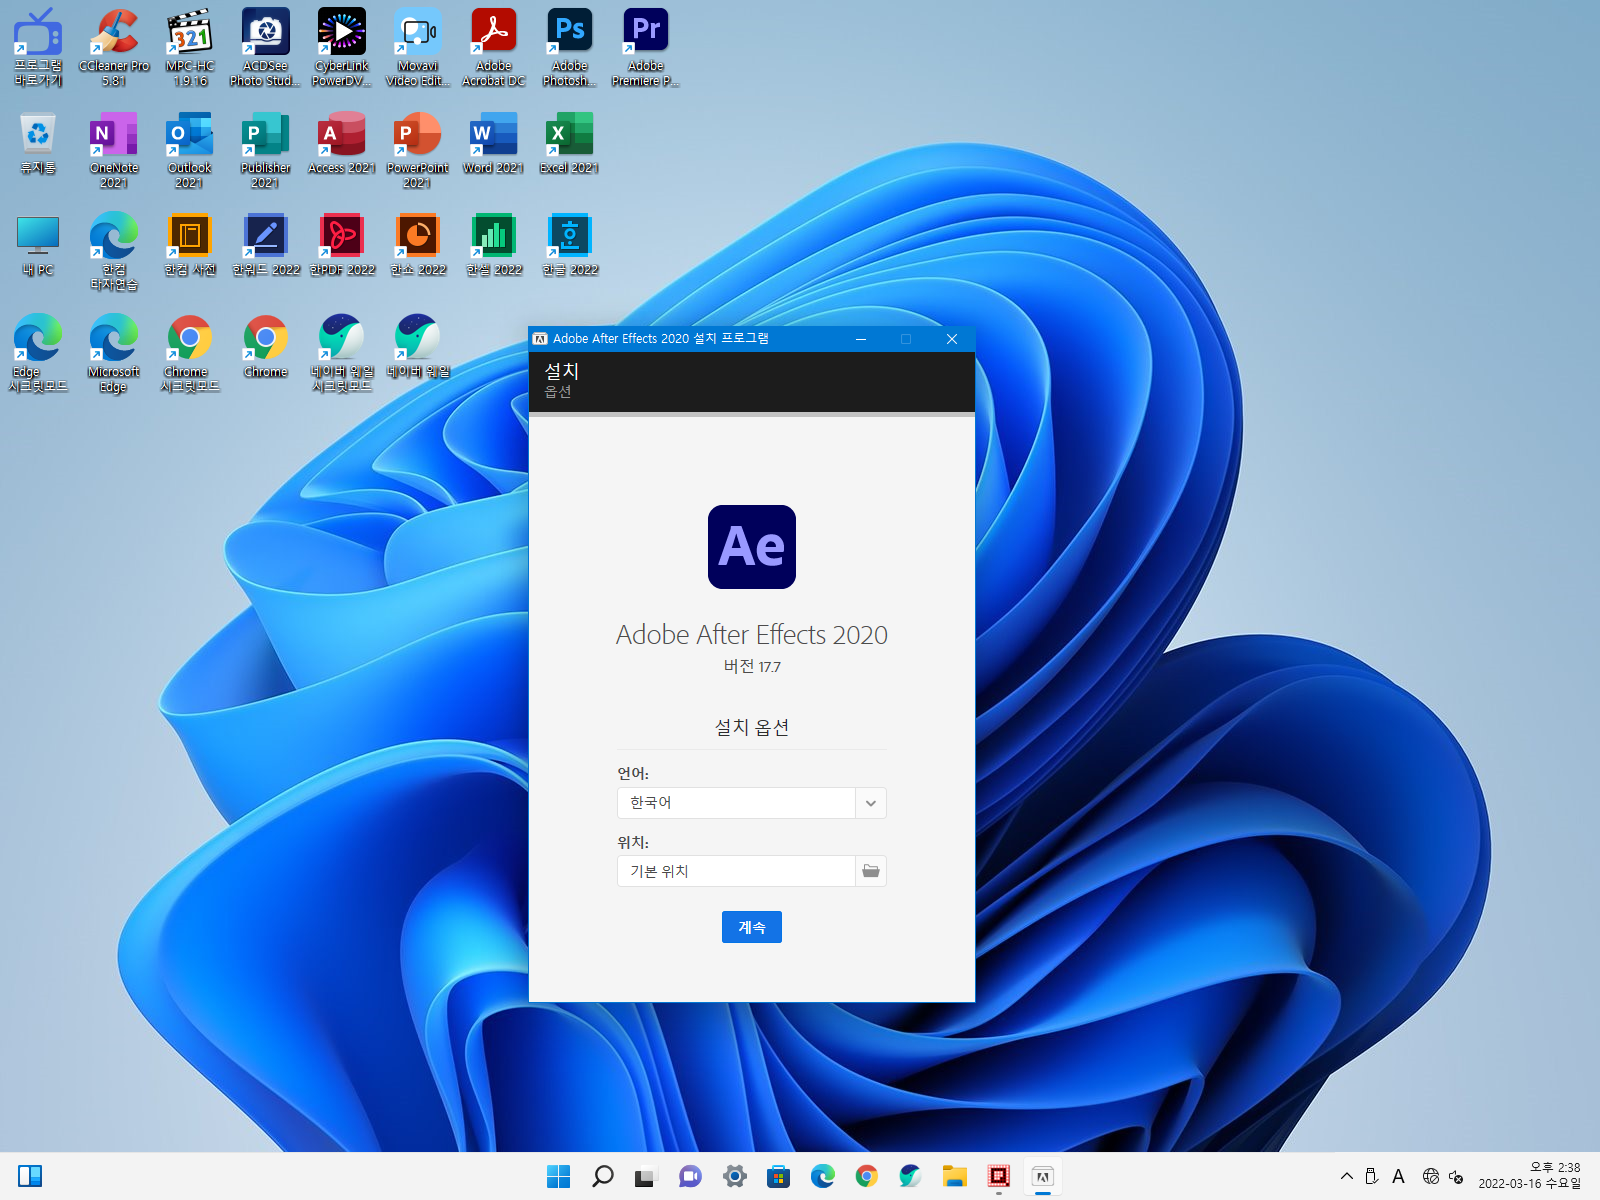Select the CCleaner Pro 5.81 desktop icon
Viewport: 1600px width, 1200px height.
pos(114,47)
